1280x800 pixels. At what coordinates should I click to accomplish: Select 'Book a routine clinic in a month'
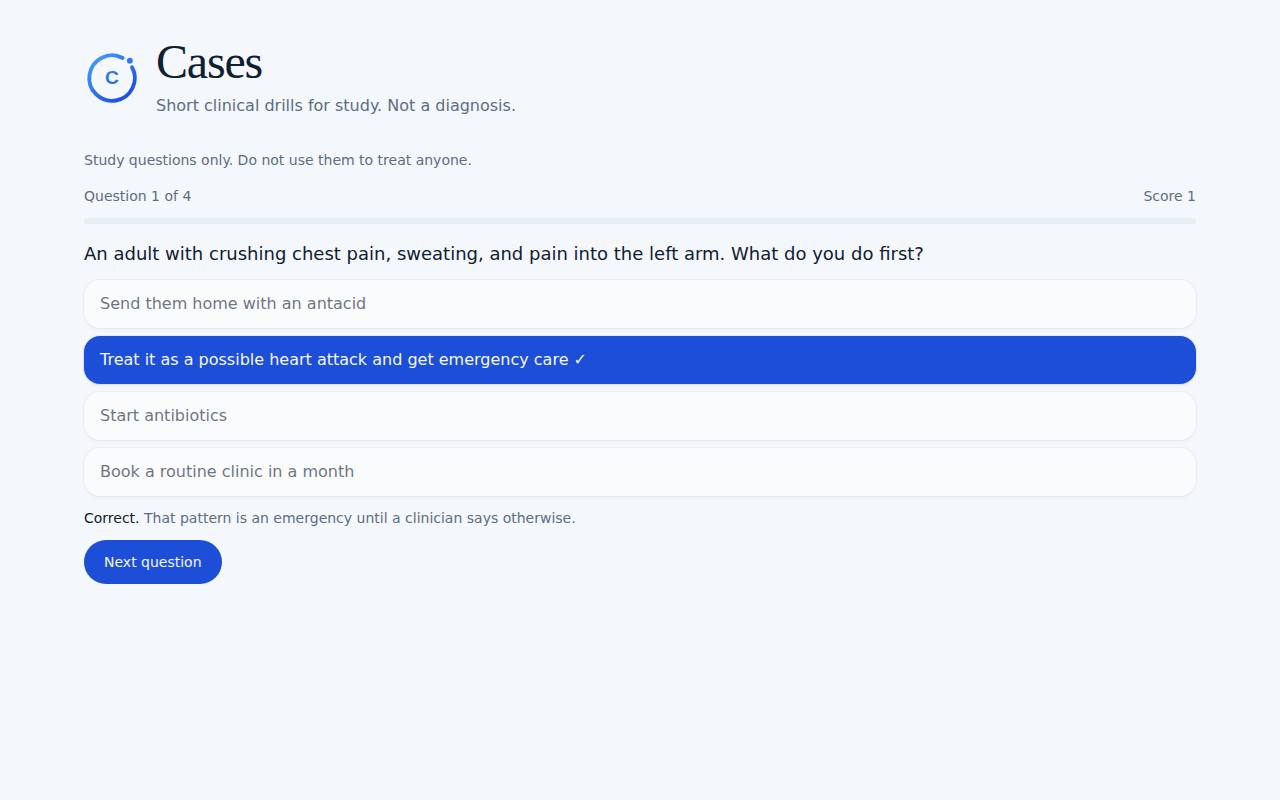point(640,472)
